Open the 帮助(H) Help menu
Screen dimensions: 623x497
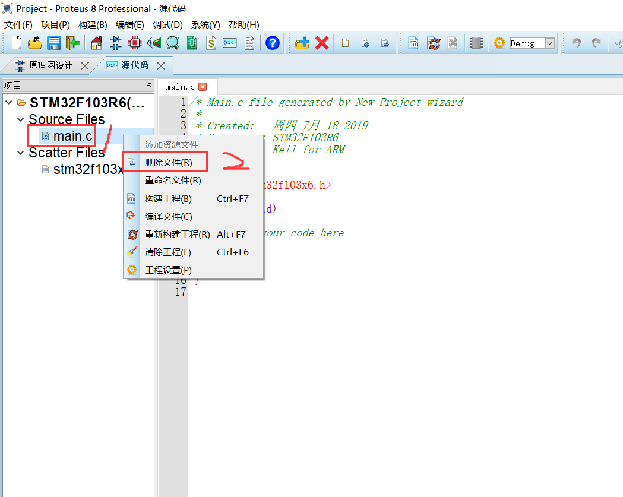pos(244,25)
